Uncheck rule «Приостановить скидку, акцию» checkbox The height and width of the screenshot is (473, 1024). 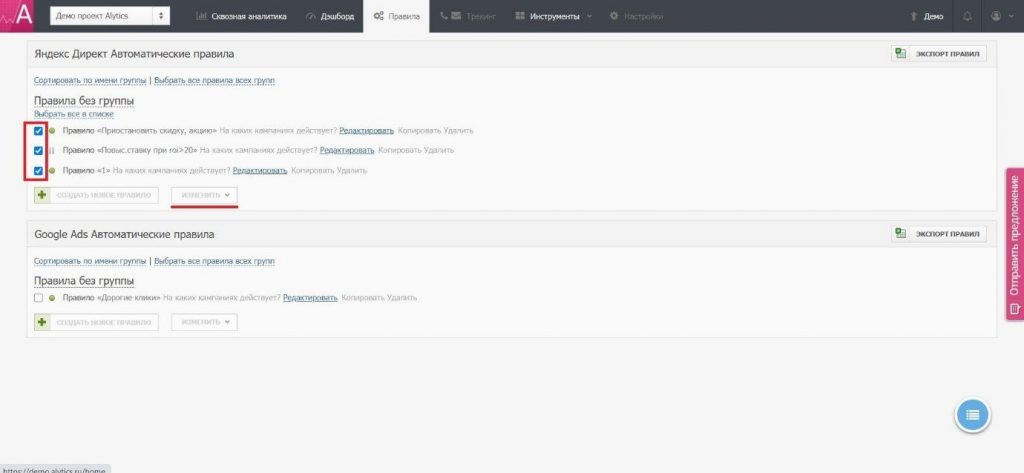click(x=39, y=131)
